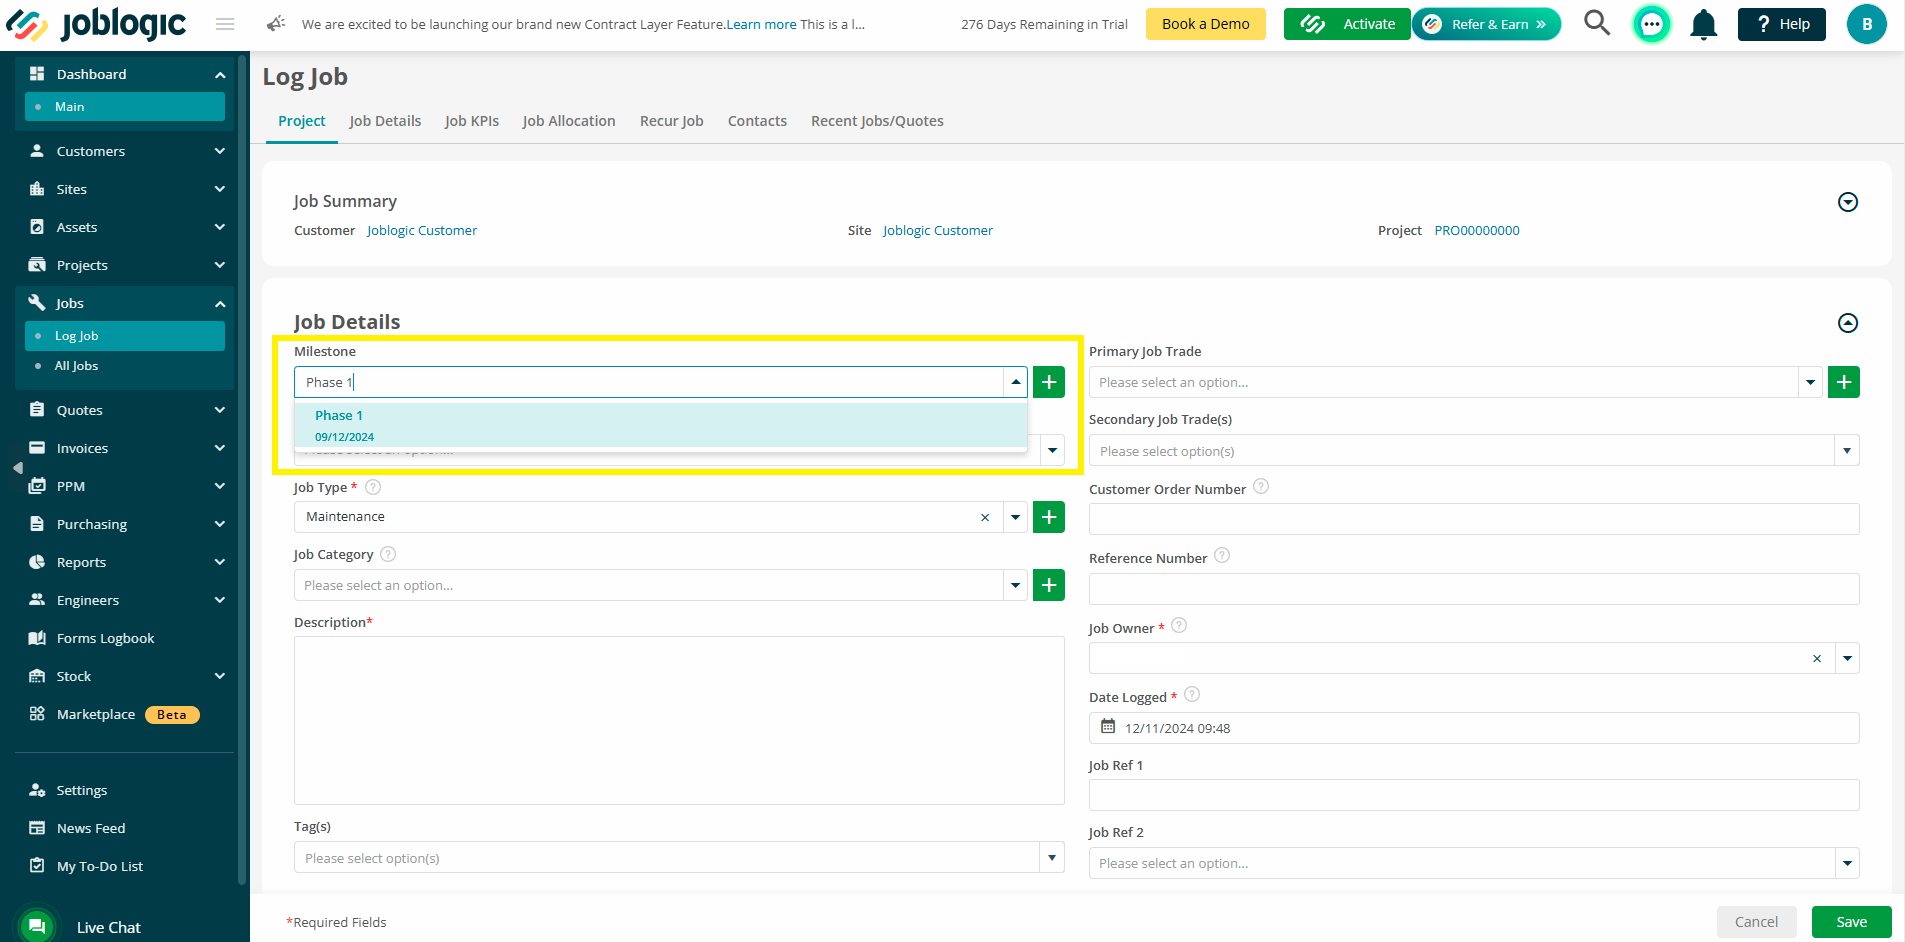Open the notifications bell

1704,24
